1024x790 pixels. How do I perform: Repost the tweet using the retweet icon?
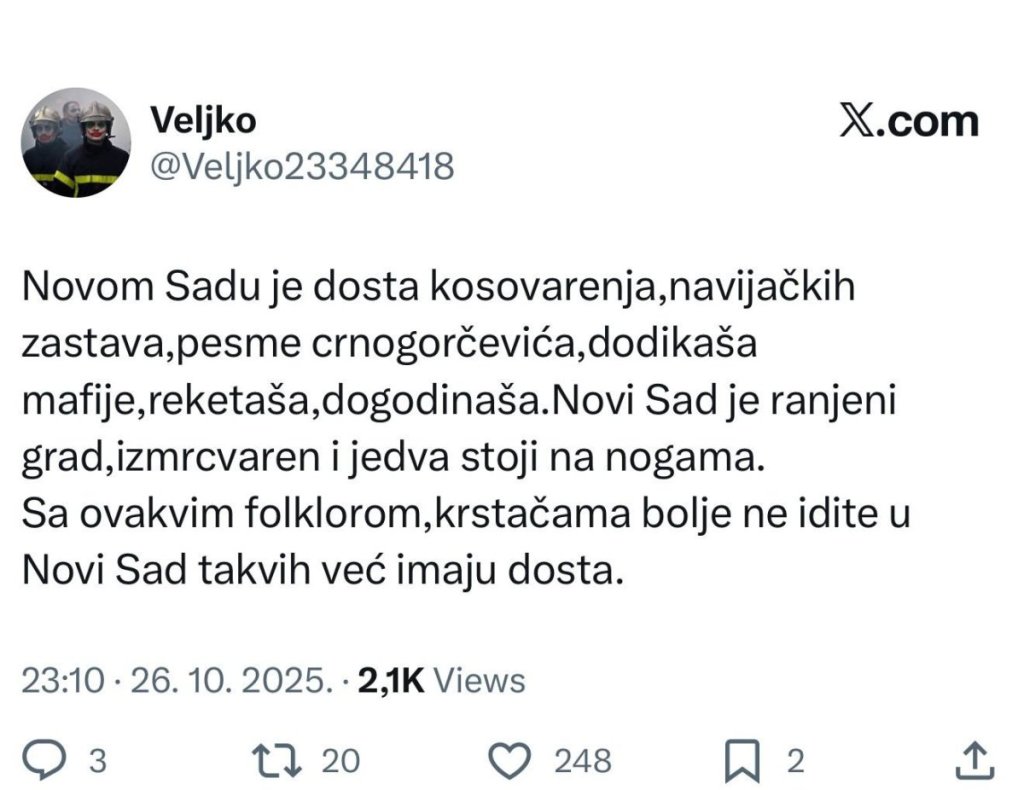(x=274, y=760)
